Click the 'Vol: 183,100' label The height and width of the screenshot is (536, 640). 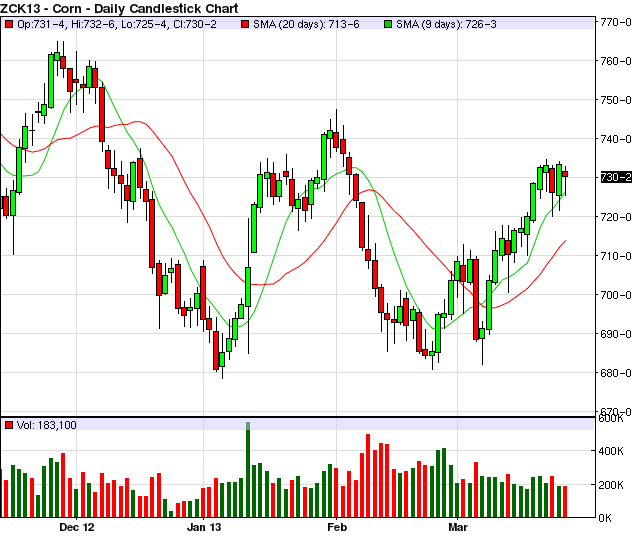47,425
